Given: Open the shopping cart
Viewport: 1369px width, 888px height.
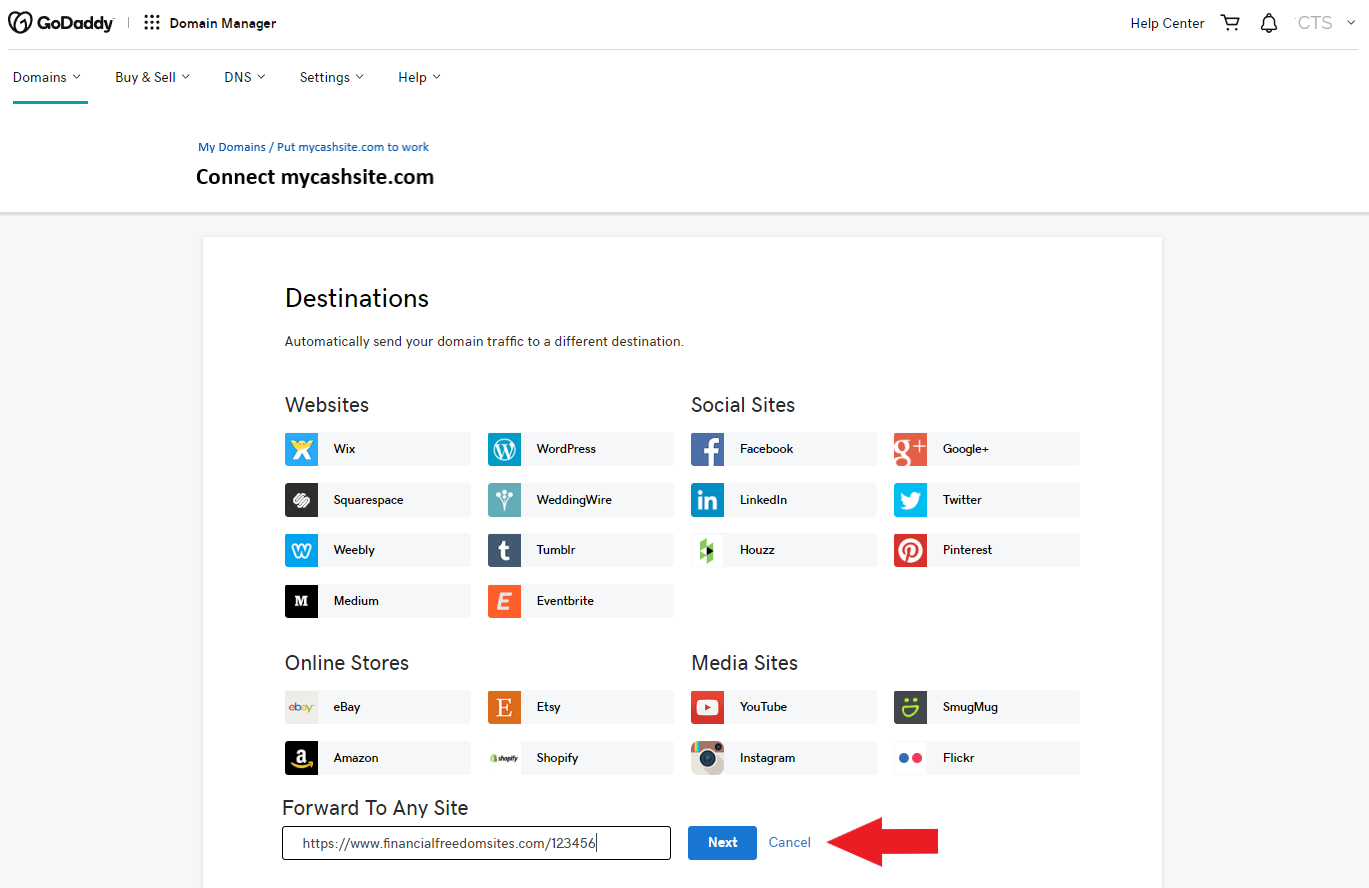Looking at the screenshot, I should click(x=1230, y=22).
